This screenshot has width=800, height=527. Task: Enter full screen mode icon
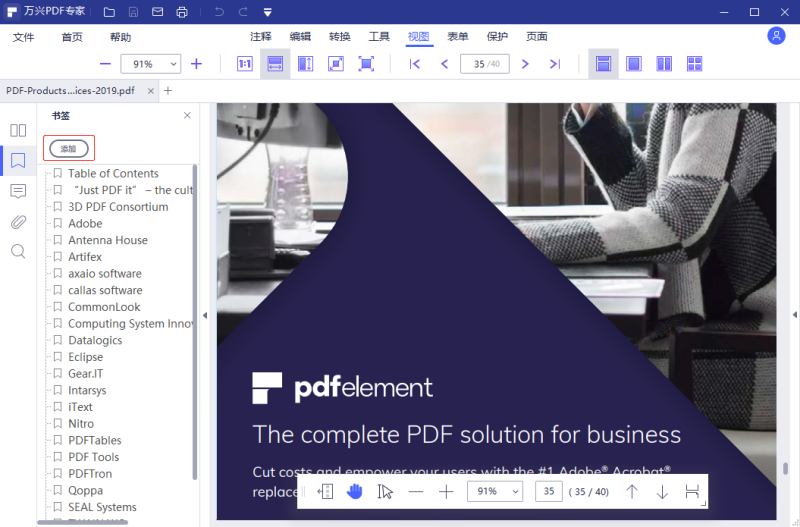coord(366,64)
